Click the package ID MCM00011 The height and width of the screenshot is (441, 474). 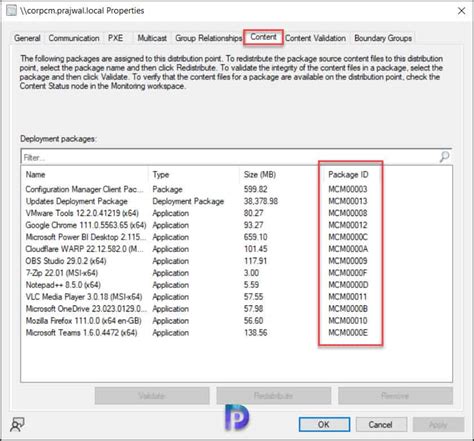tap(348, 297)
